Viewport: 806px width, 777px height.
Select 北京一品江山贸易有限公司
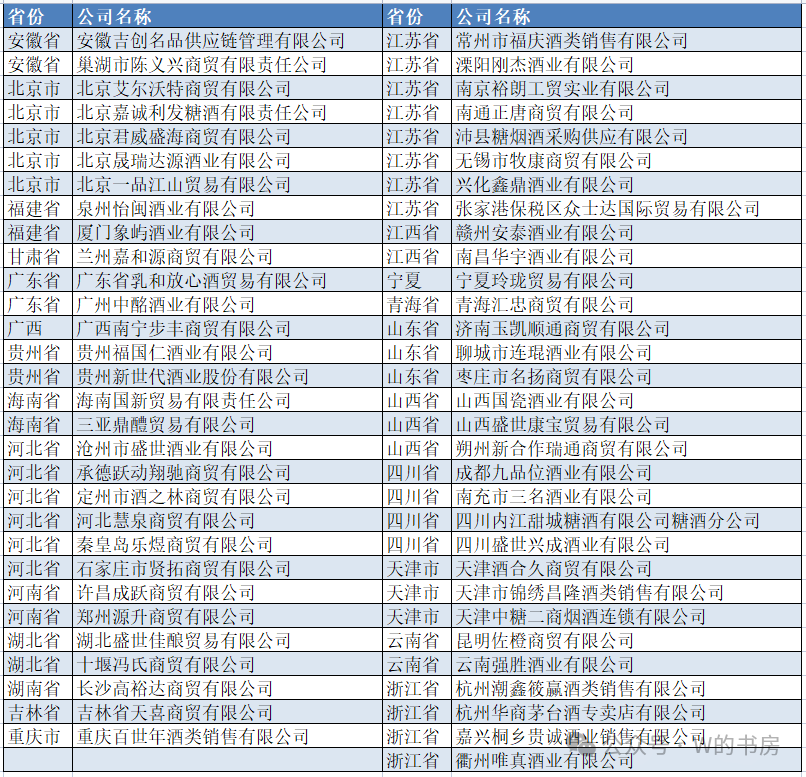tap(227, 184)
